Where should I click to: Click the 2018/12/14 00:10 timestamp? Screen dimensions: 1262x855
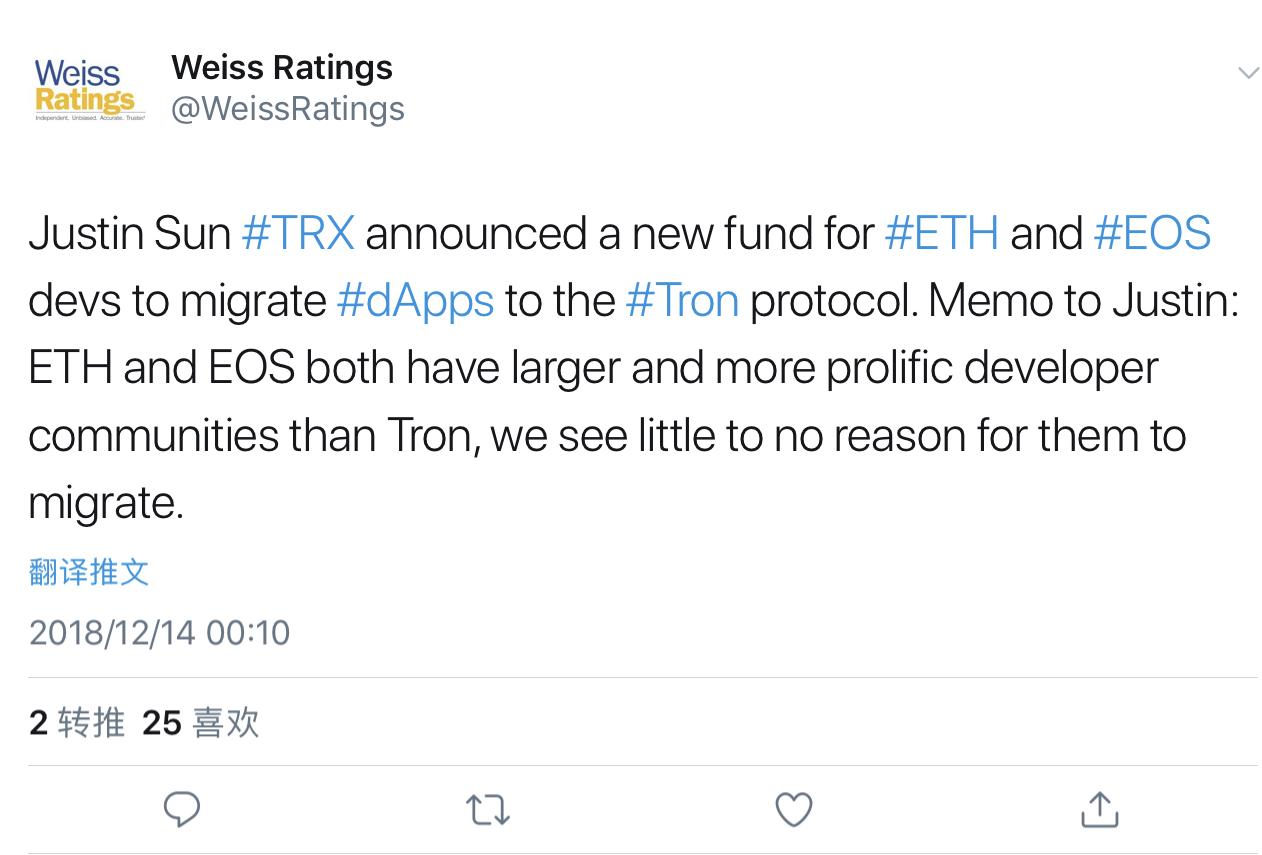tap(160, 632)
